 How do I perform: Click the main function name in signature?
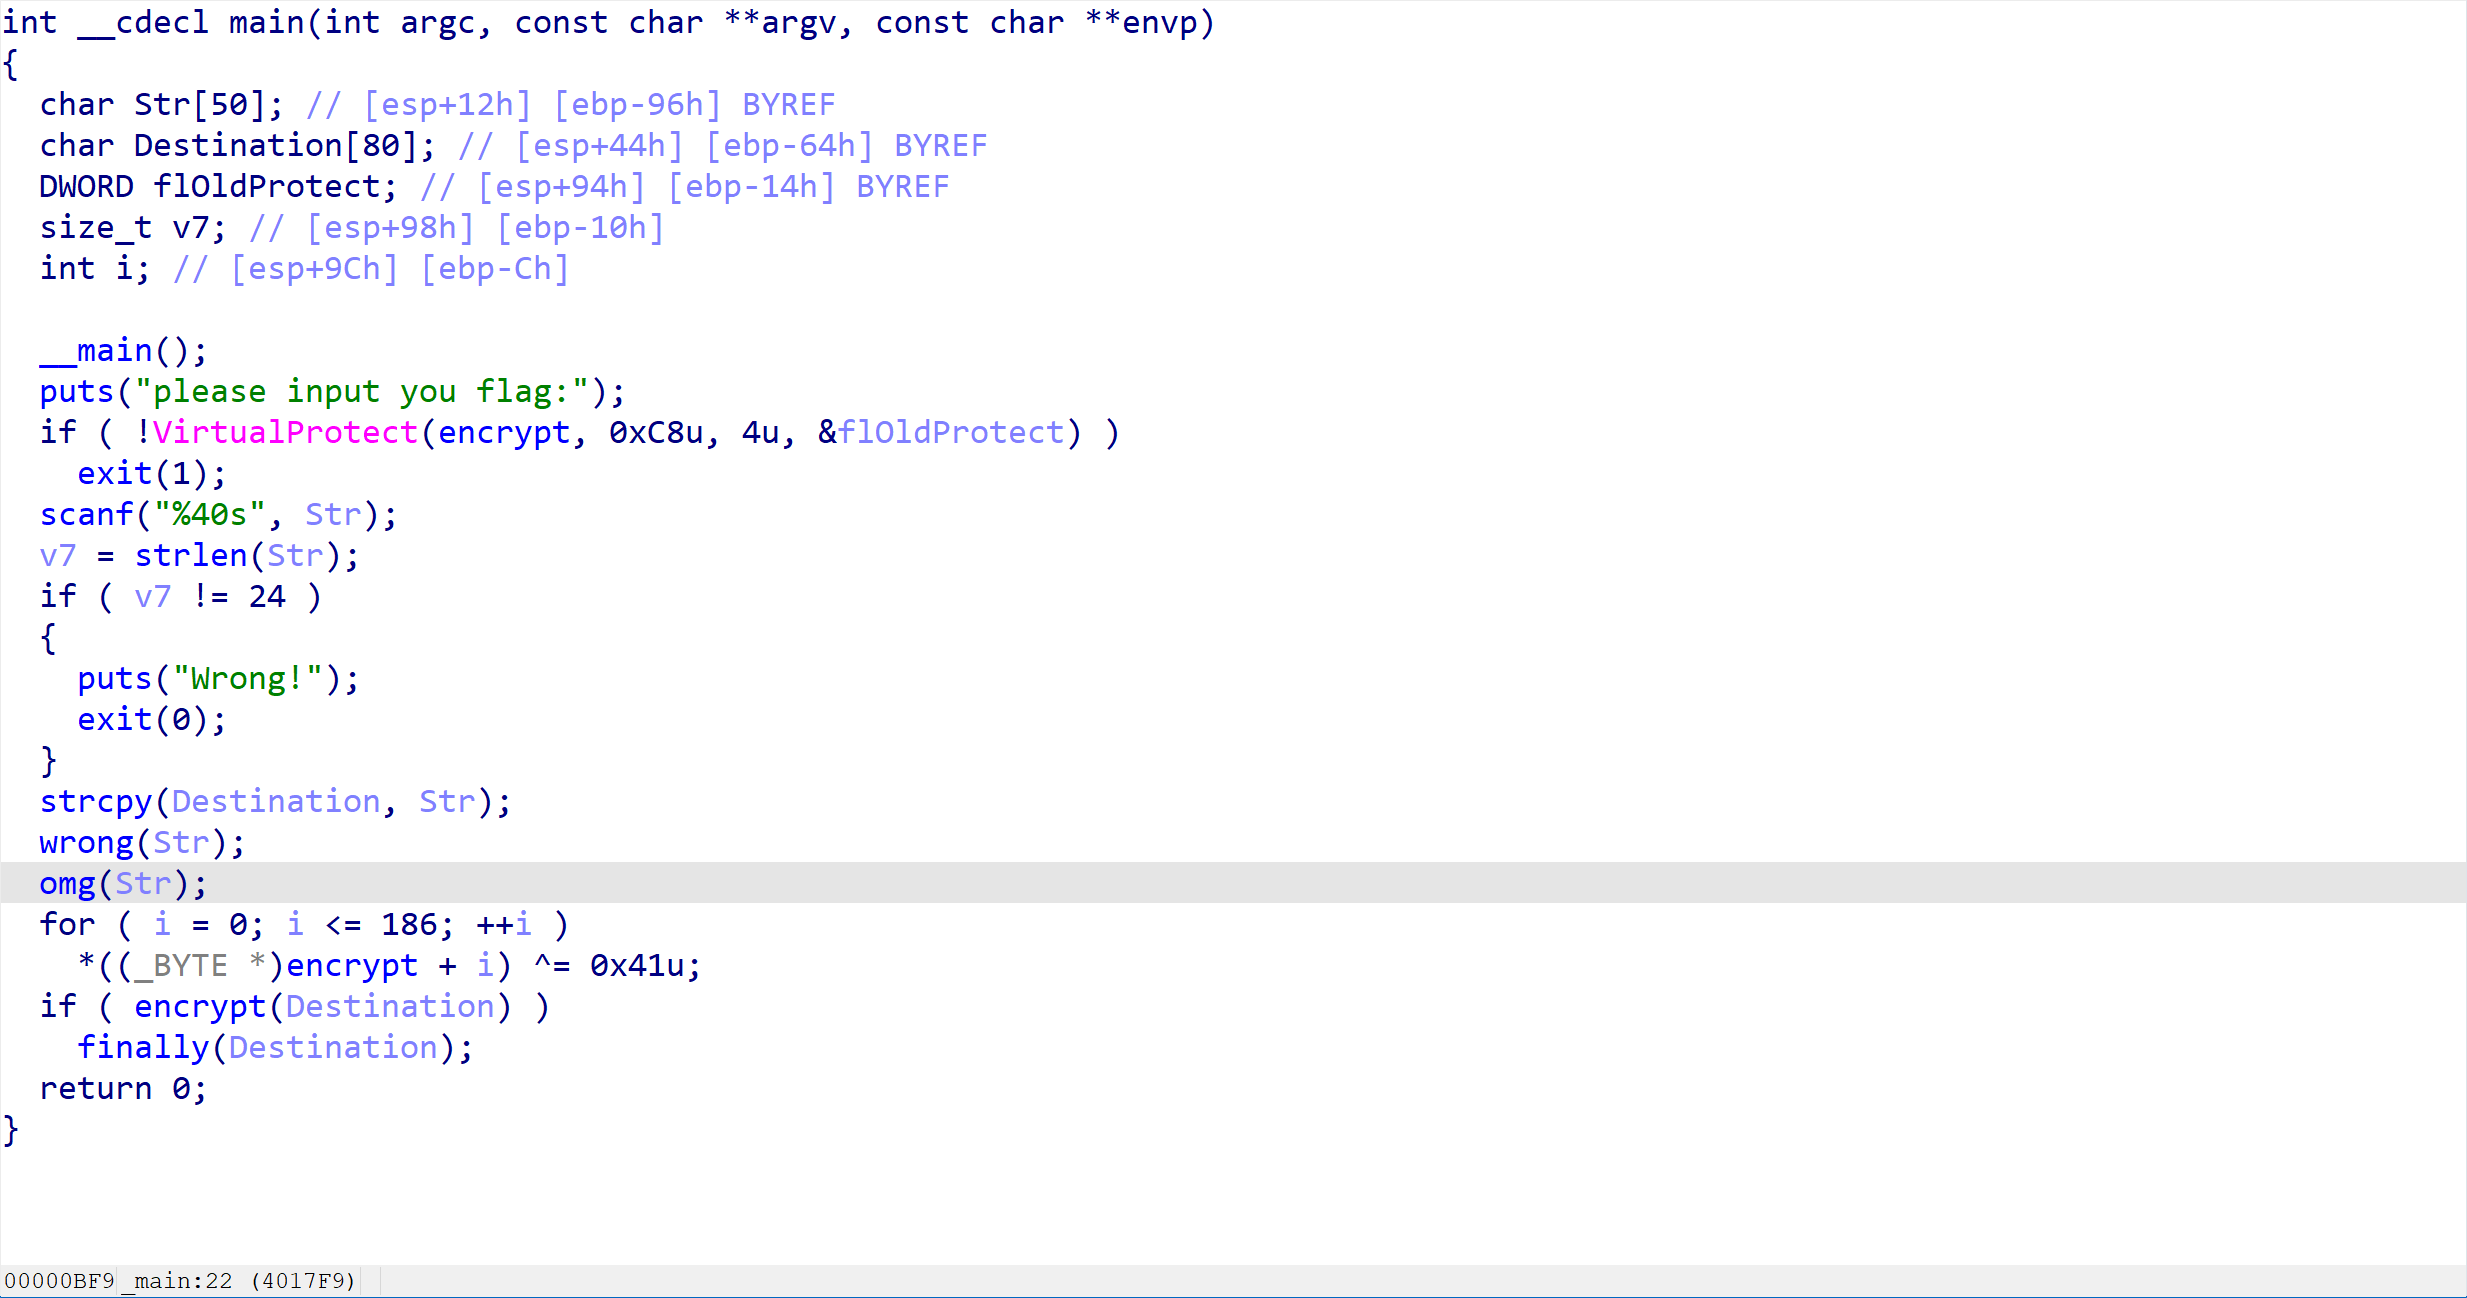pyautogui.click(x=266, y=22)
